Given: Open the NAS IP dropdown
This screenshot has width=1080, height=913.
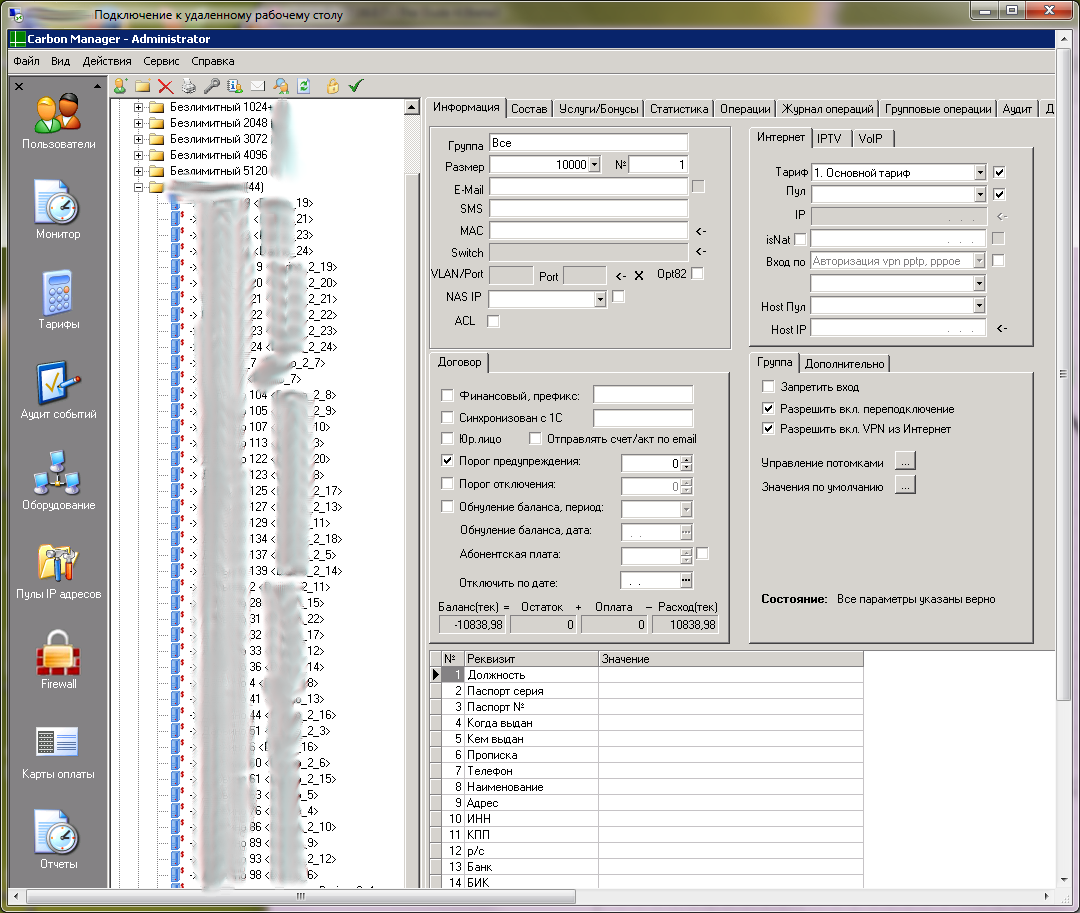Looking at the screenshot, I should coord(599,299).
